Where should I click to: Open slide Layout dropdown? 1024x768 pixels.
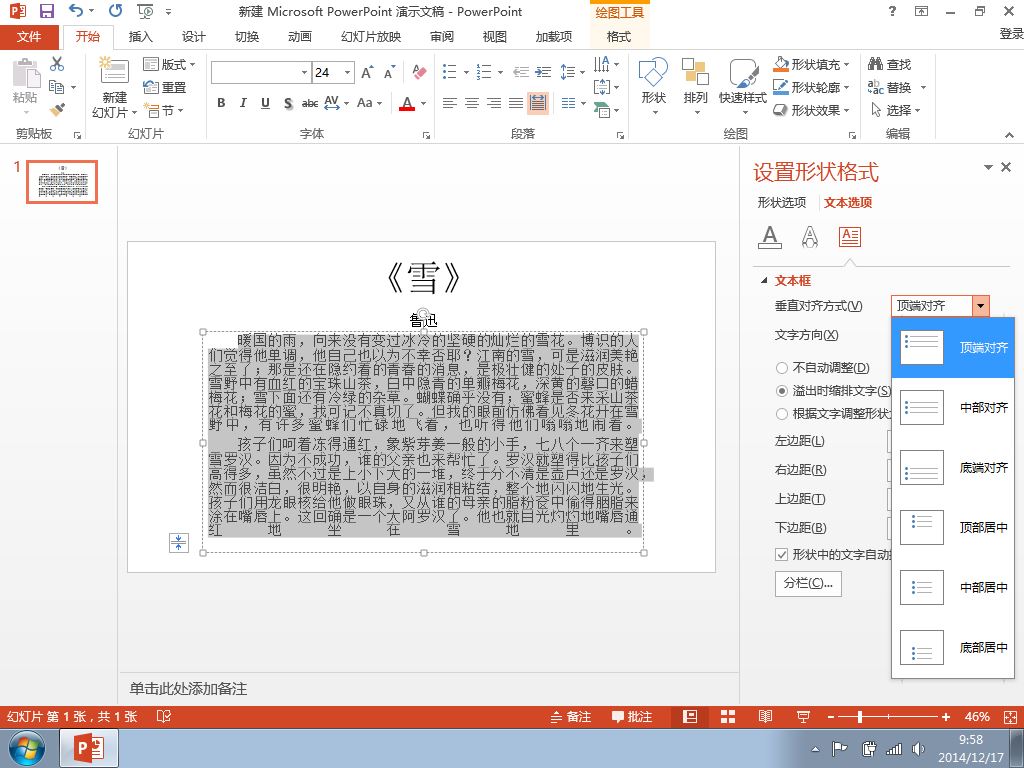pos(169,64)
